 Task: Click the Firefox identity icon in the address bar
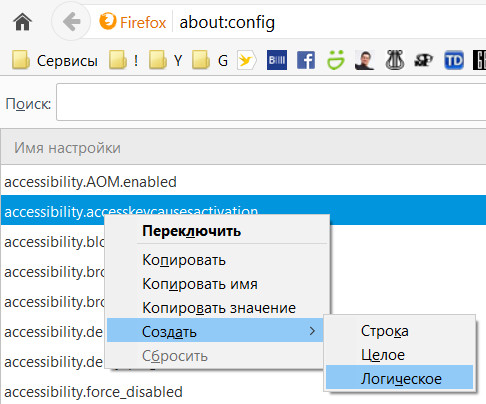tap(108, 22)
